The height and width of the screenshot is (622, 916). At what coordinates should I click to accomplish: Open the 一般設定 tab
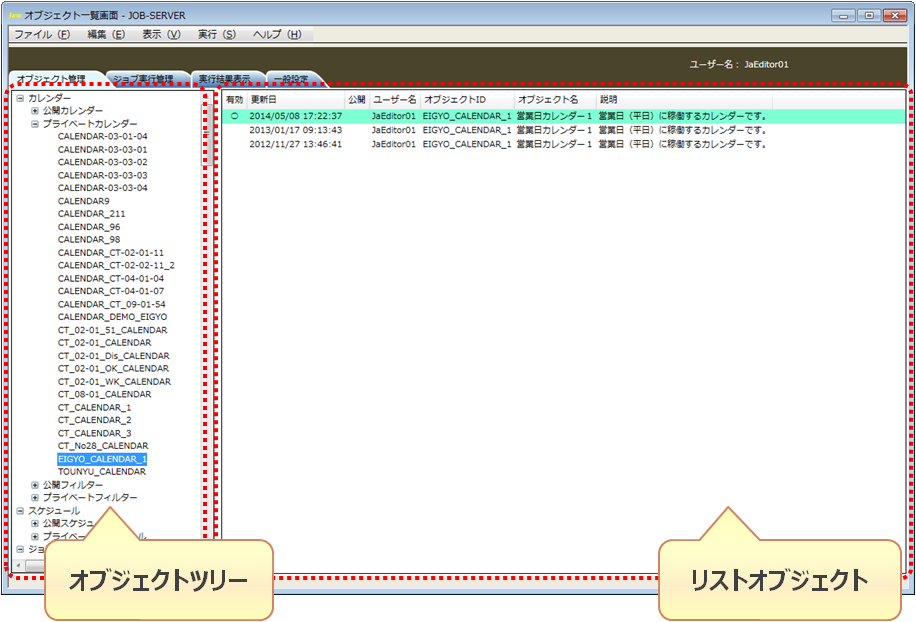[x=291, y=78]
